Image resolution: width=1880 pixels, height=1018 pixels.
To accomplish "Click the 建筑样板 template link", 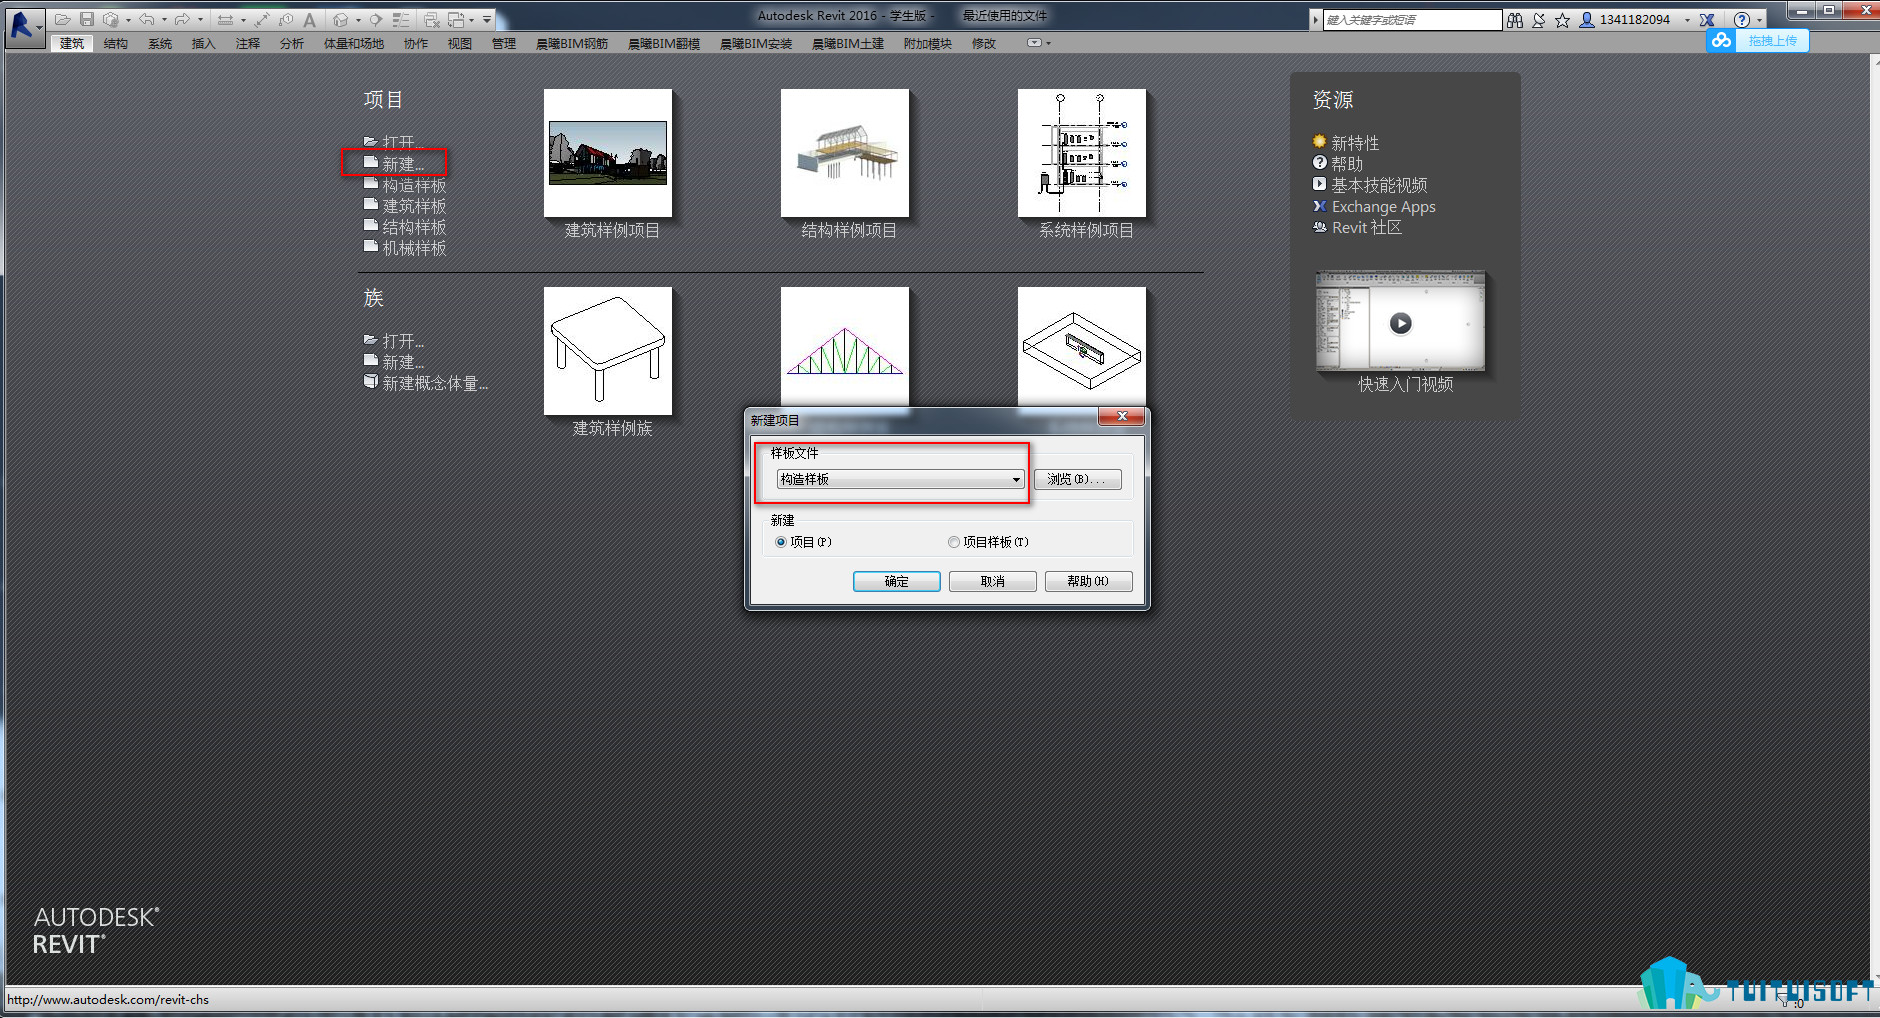I will [x=414, y=206].
